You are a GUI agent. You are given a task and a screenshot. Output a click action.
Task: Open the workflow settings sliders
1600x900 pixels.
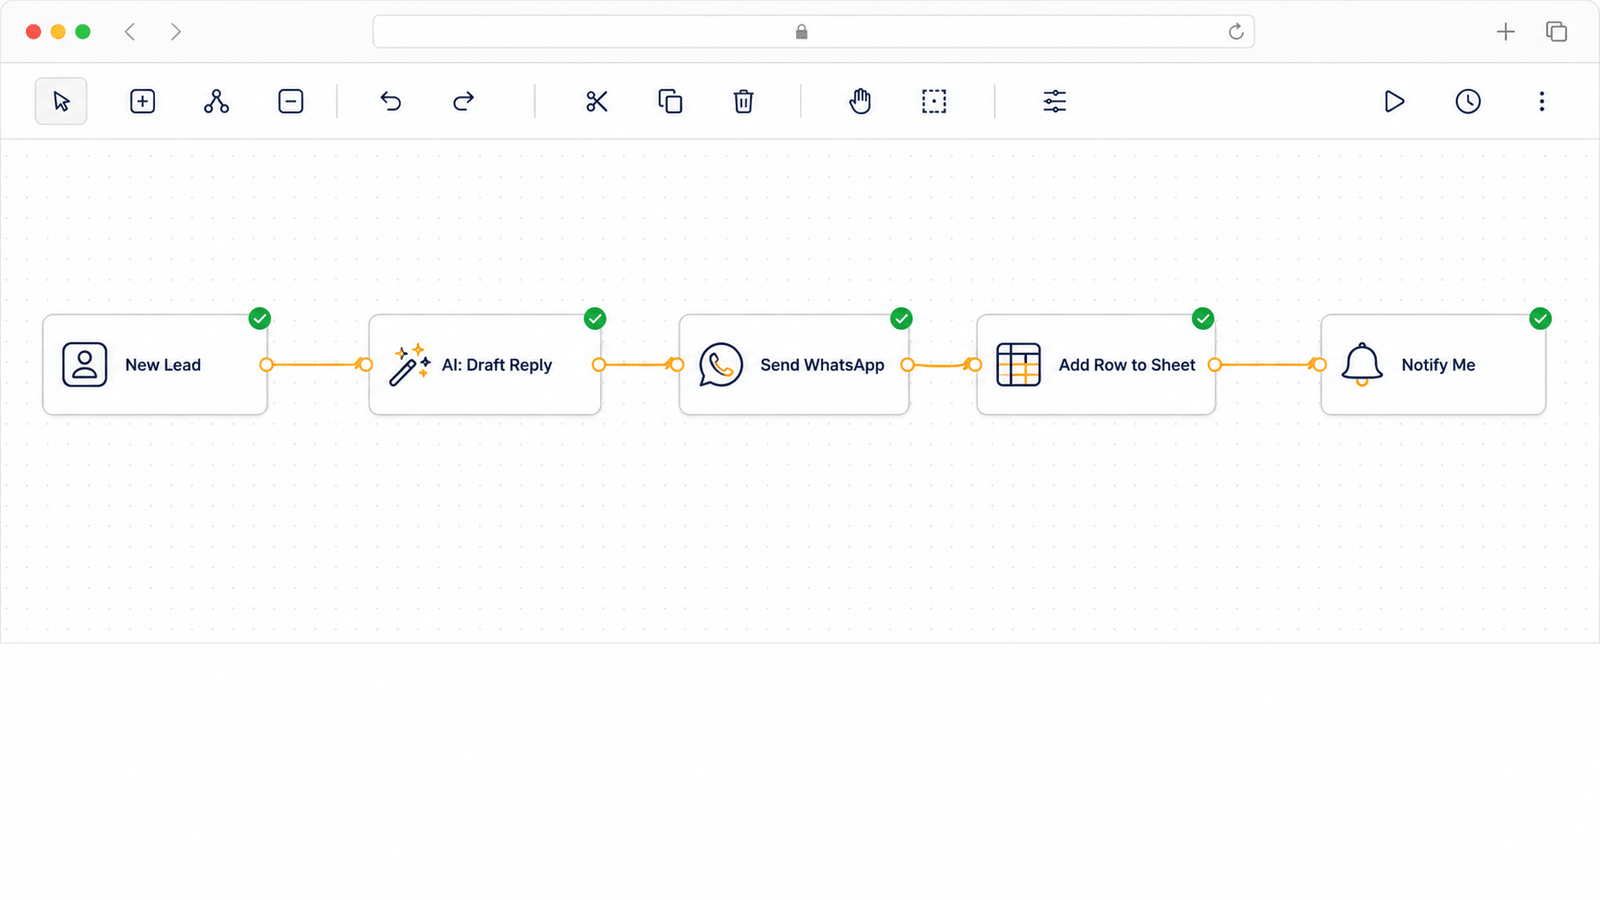(1055, 101)
